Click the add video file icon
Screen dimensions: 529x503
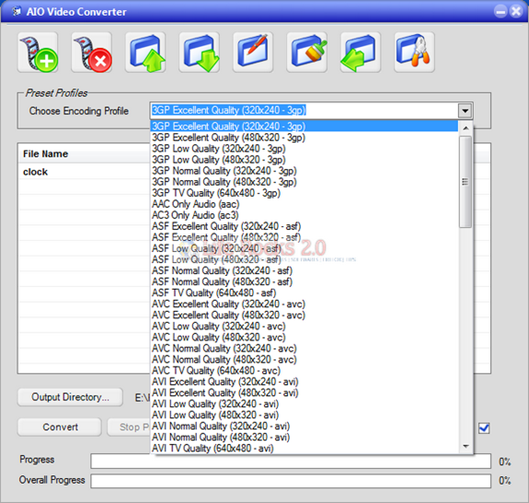click(x=38, y=52)
